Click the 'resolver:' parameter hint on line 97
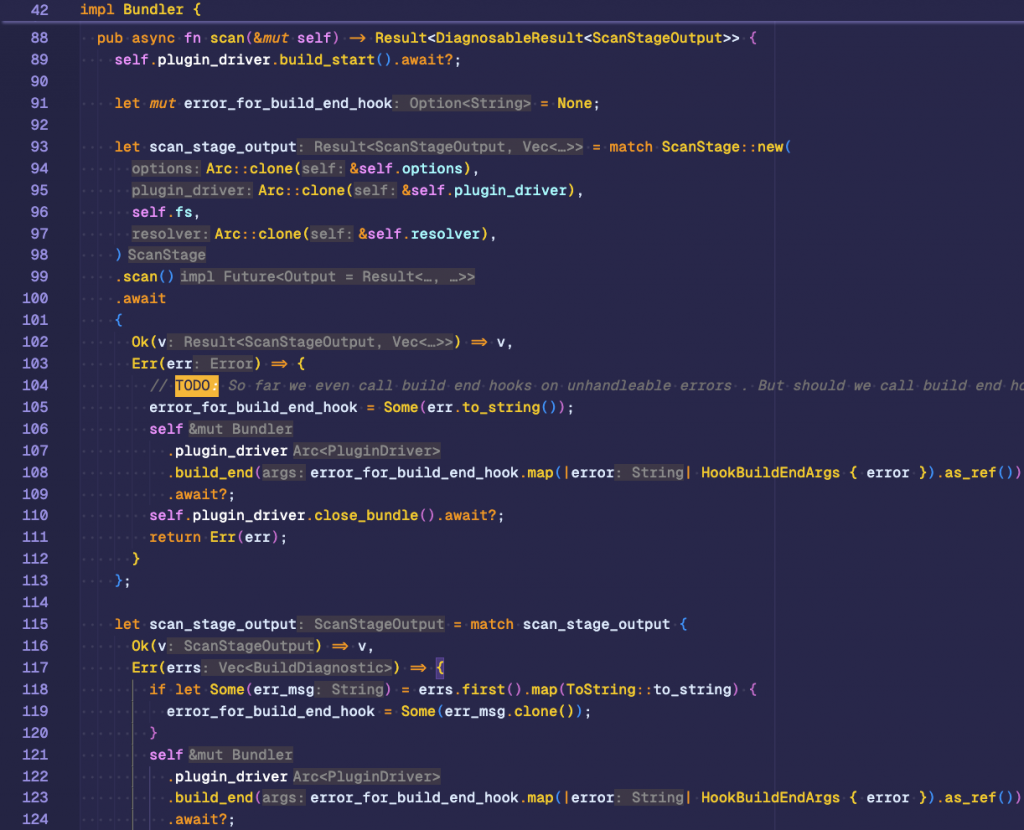 170,234
